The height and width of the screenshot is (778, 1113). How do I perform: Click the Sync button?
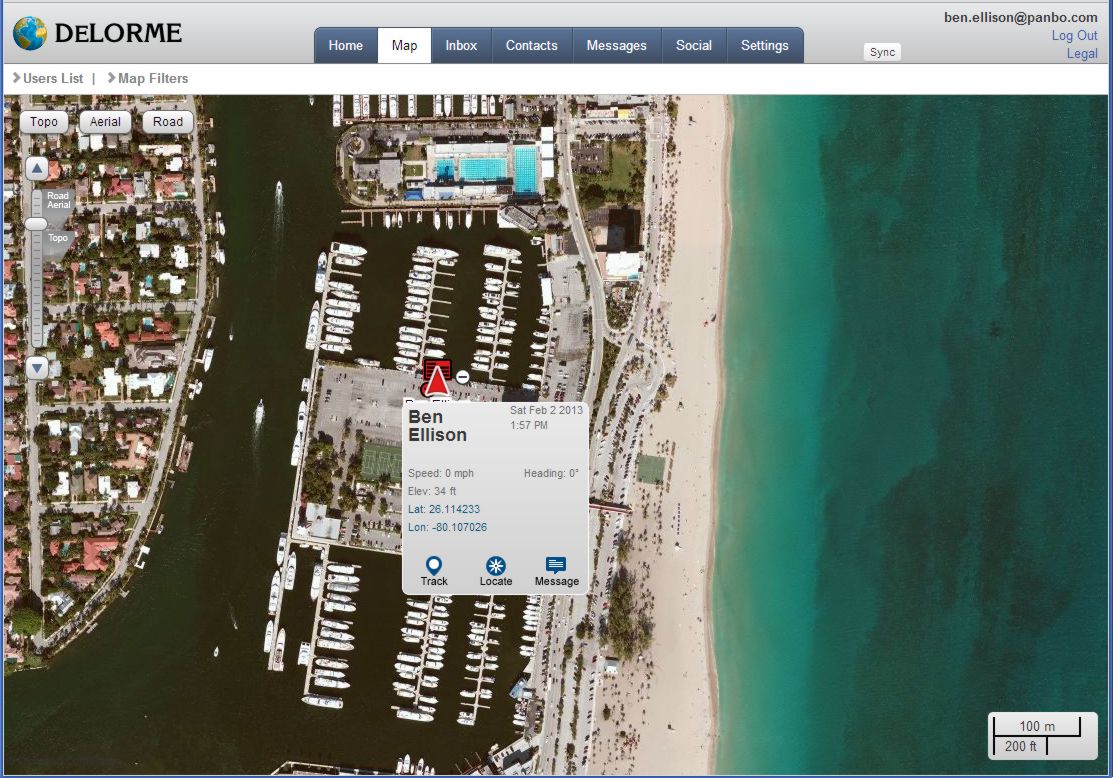[x=882, y=52]
